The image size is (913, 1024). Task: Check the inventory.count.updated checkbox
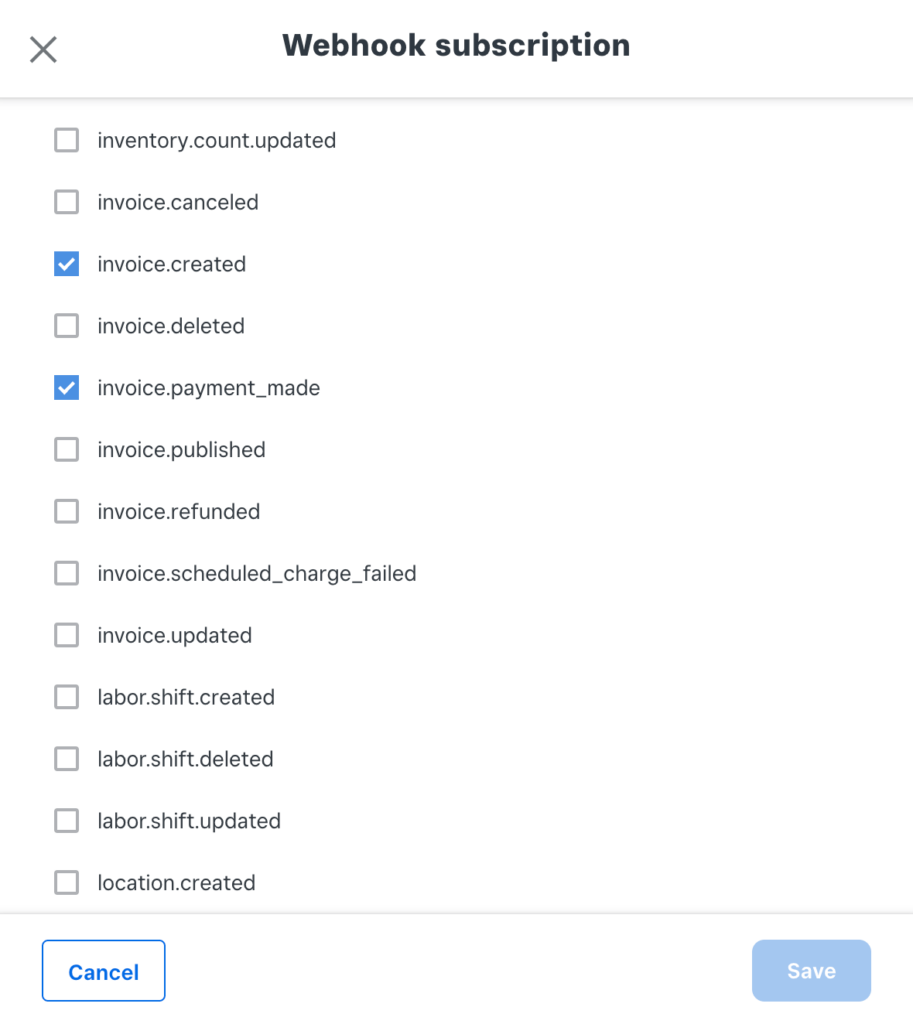[x=67, y=140]
